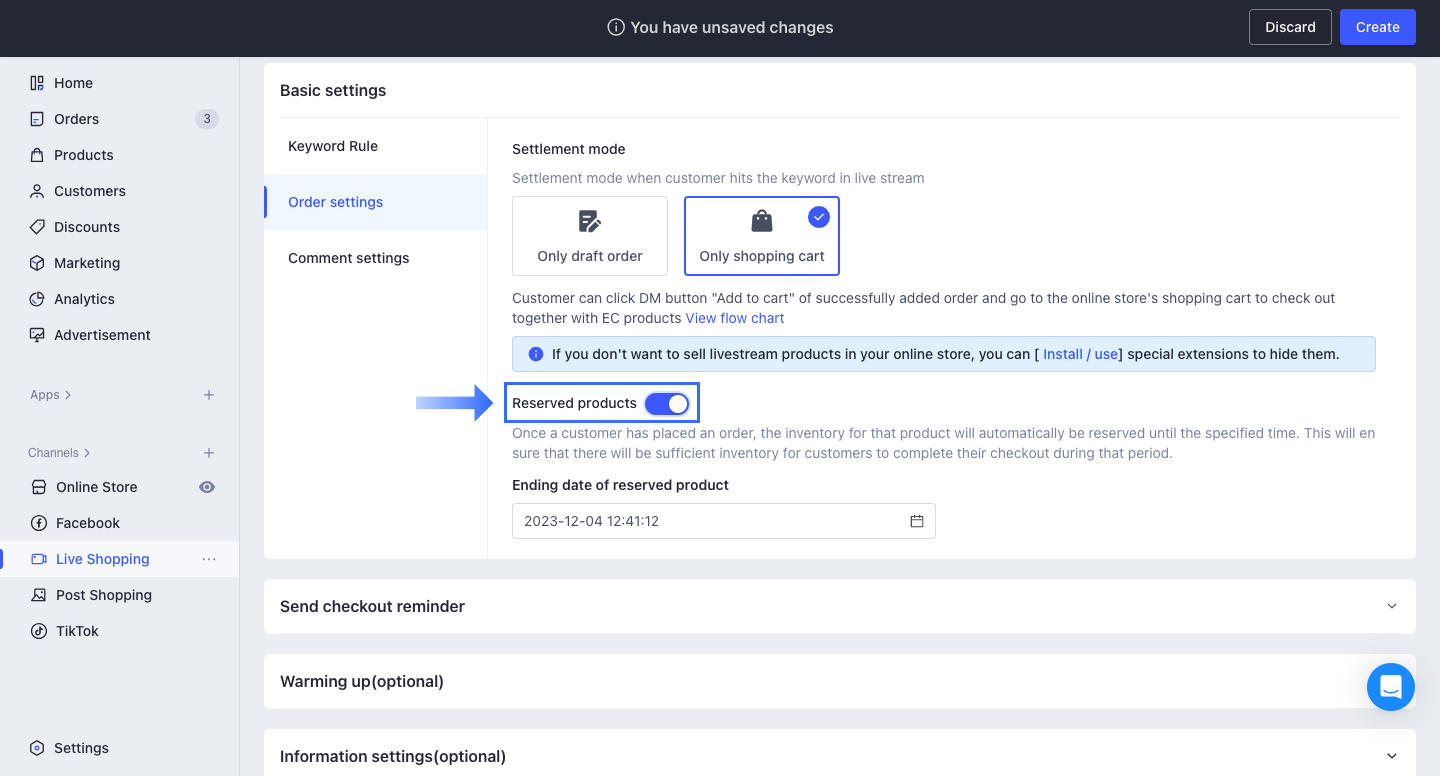This screenshot has height=776, width=1440.
Task: Open the Comment settings tab
Action: pyautogui.click(x=349, y=258)
